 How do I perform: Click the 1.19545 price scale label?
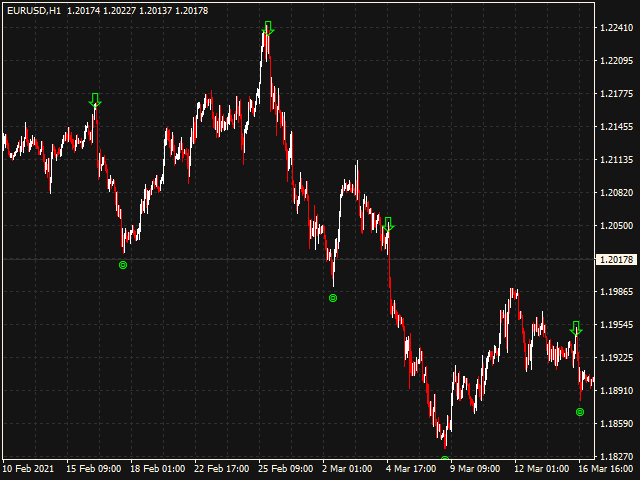click(616, 325)
